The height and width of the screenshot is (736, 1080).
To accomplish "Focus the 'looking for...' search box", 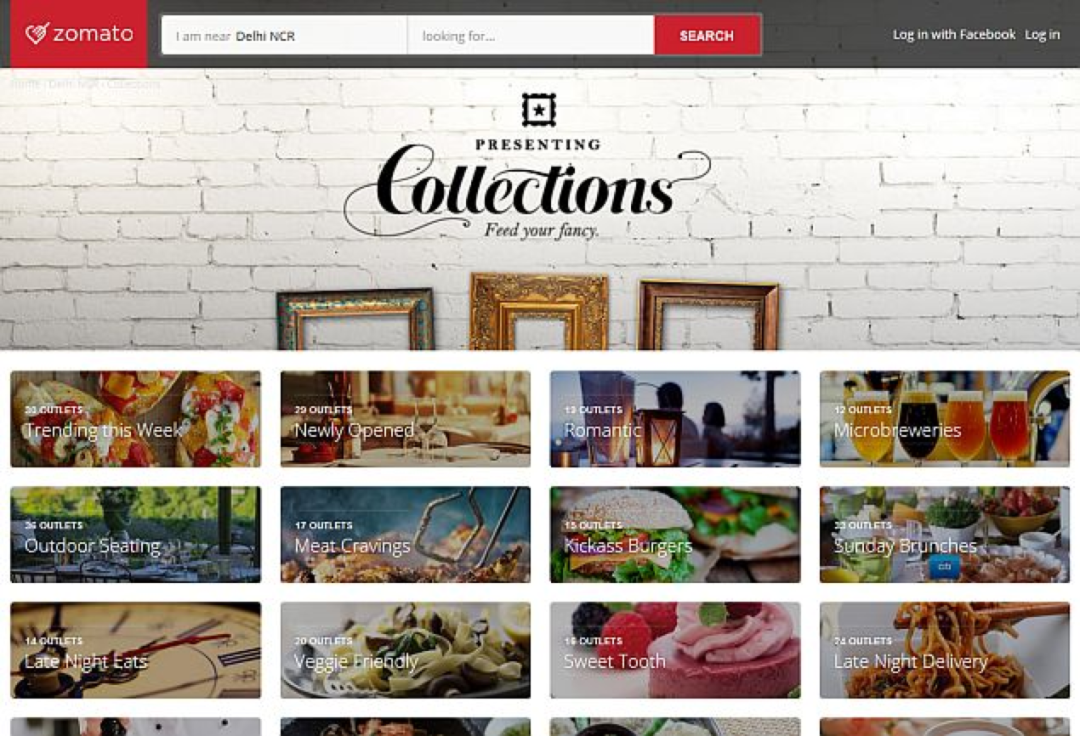I will 531,36.
